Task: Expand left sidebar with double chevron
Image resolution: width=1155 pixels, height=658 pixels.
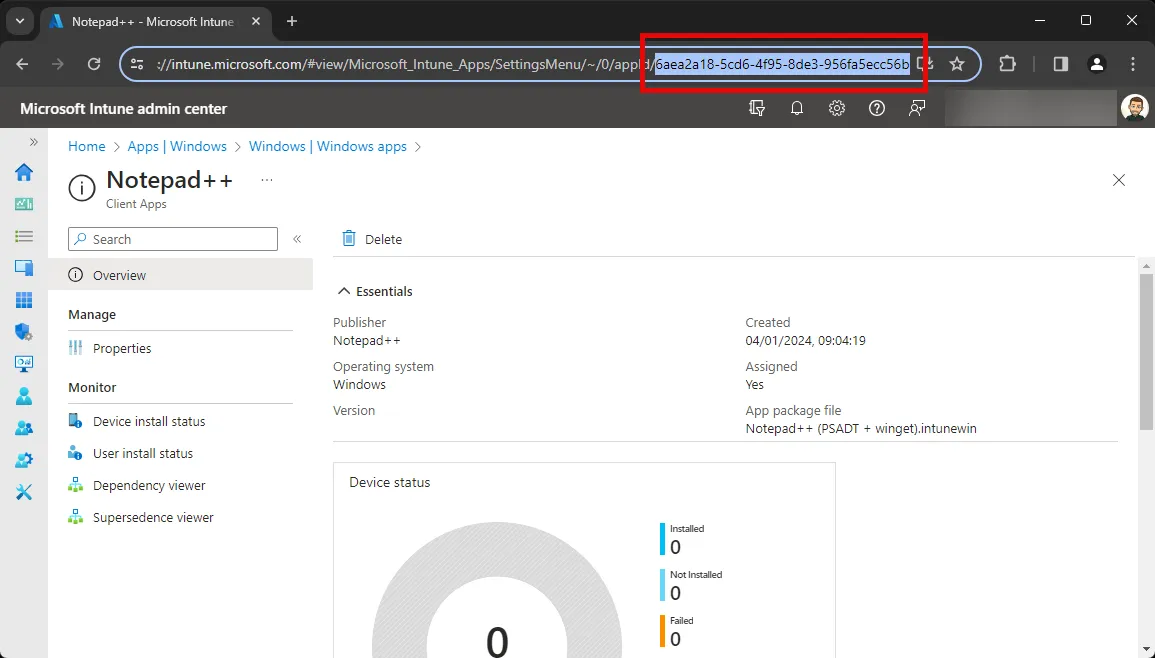Action: tap(33, 142)
